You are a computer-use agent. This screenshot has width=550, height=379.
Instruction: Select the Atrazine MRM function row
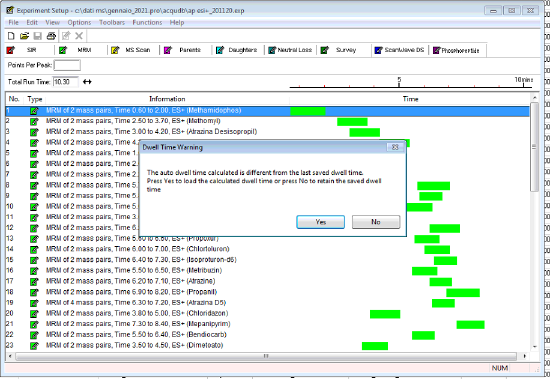click(x=267, y=281)
